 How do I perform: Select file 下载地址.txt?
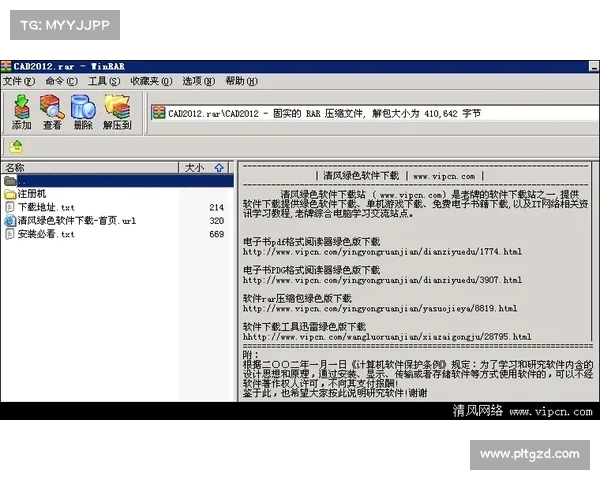(46, 207)
